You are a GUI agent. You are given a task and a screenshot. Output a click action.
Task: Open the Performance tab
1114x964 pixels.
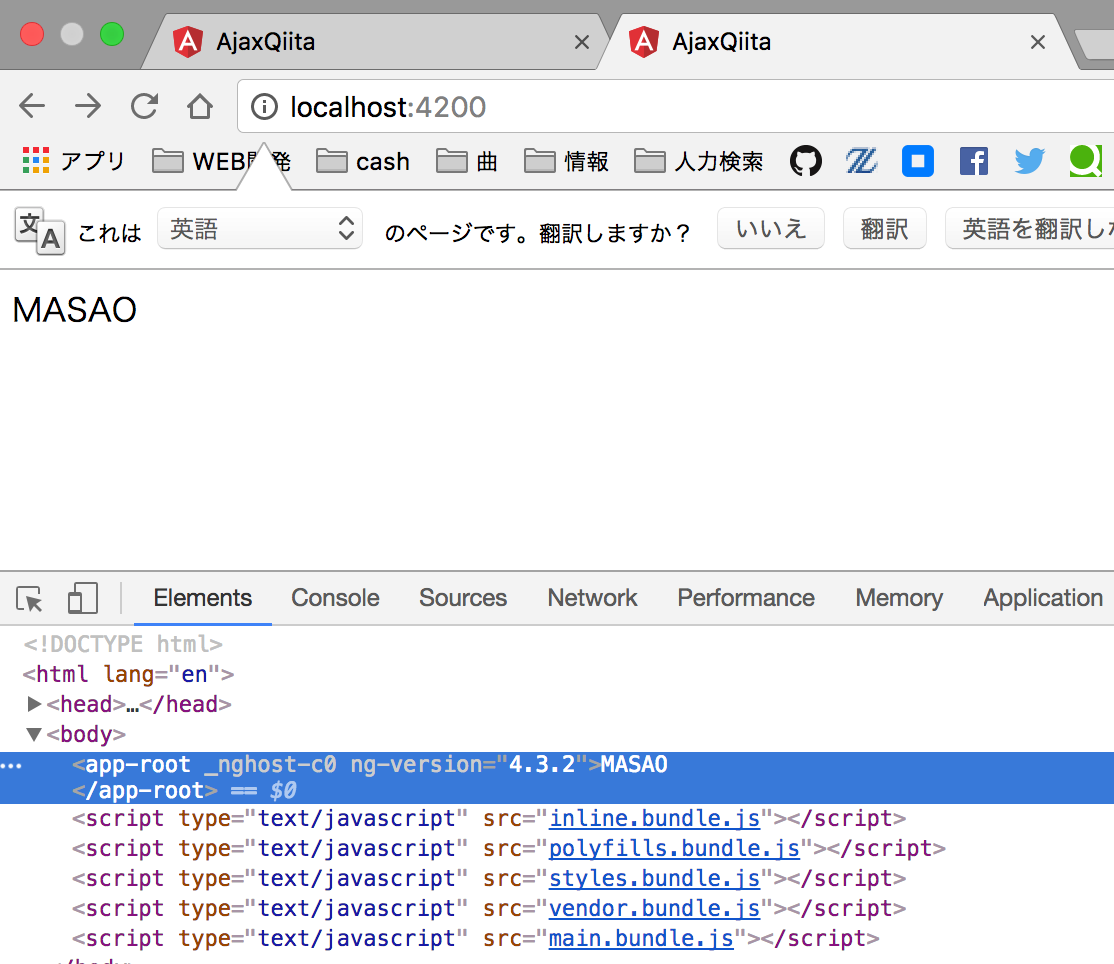point(746,598)
